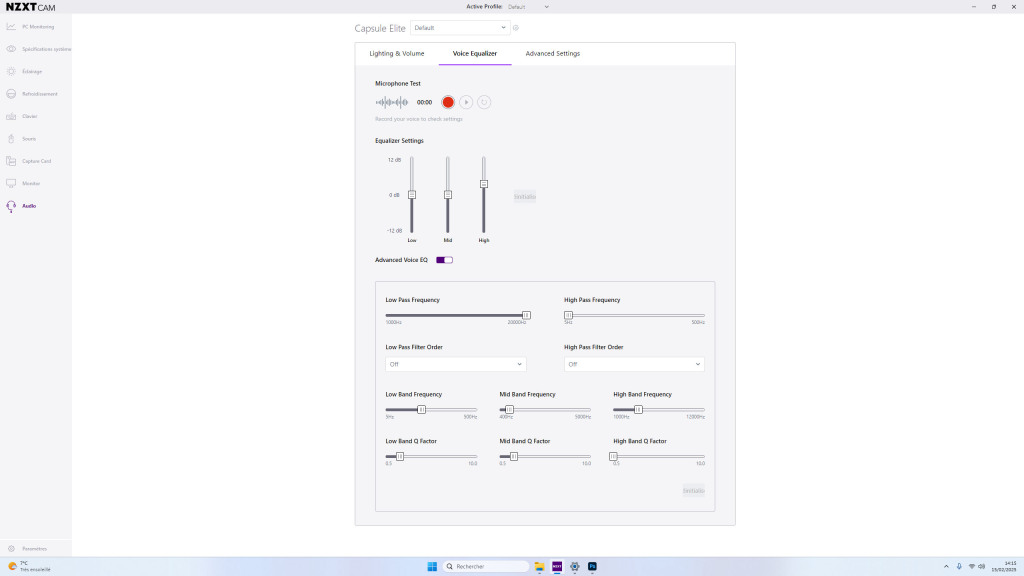Open the Capture Card section
The height and width of the screenshot is (576, 1024).
(29, 161)
